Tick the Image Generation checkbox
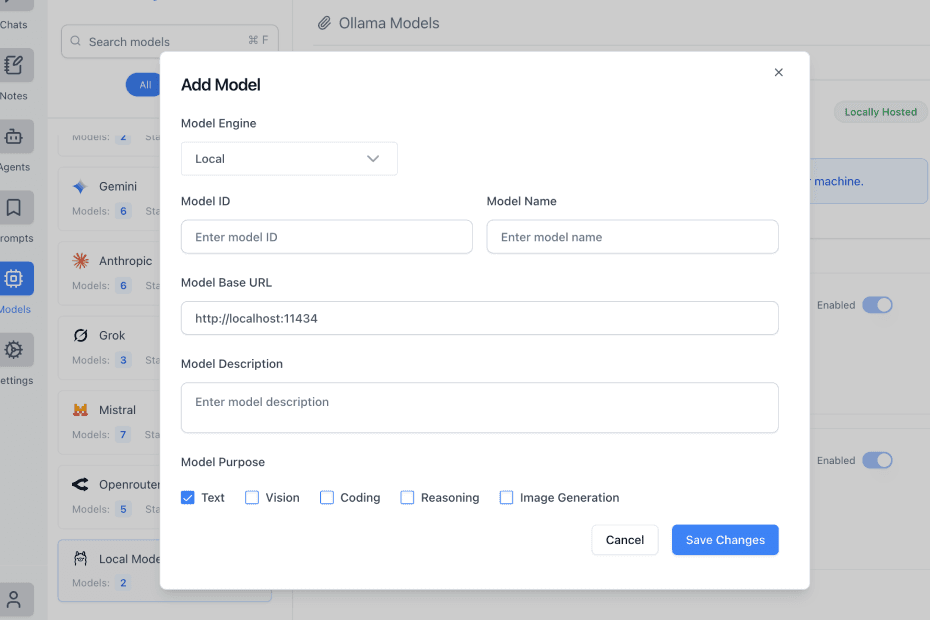Viewport: 930px width, 620px height. tap(507, 498)
